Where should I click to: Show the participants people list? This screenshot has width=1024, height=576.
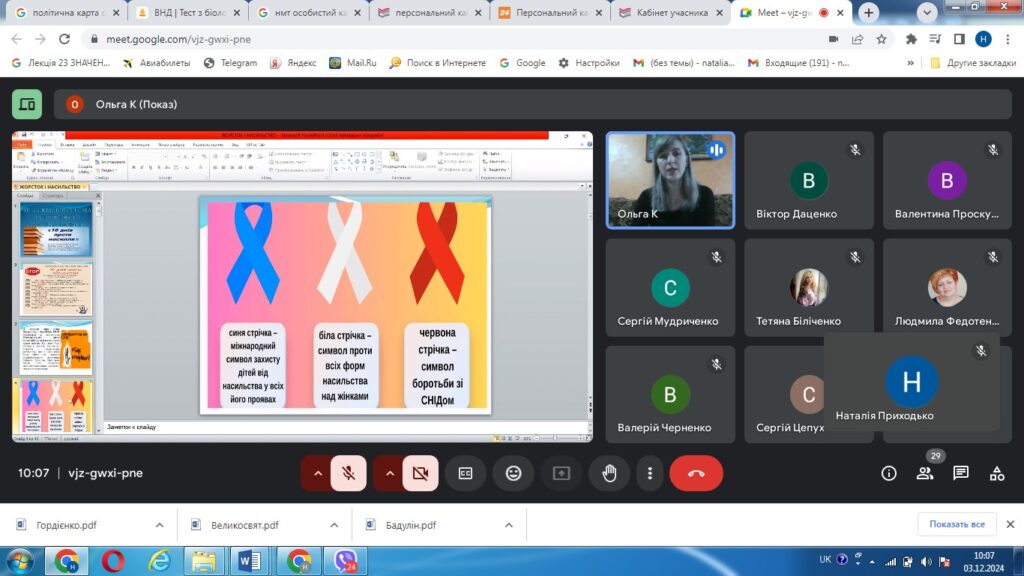925,473
